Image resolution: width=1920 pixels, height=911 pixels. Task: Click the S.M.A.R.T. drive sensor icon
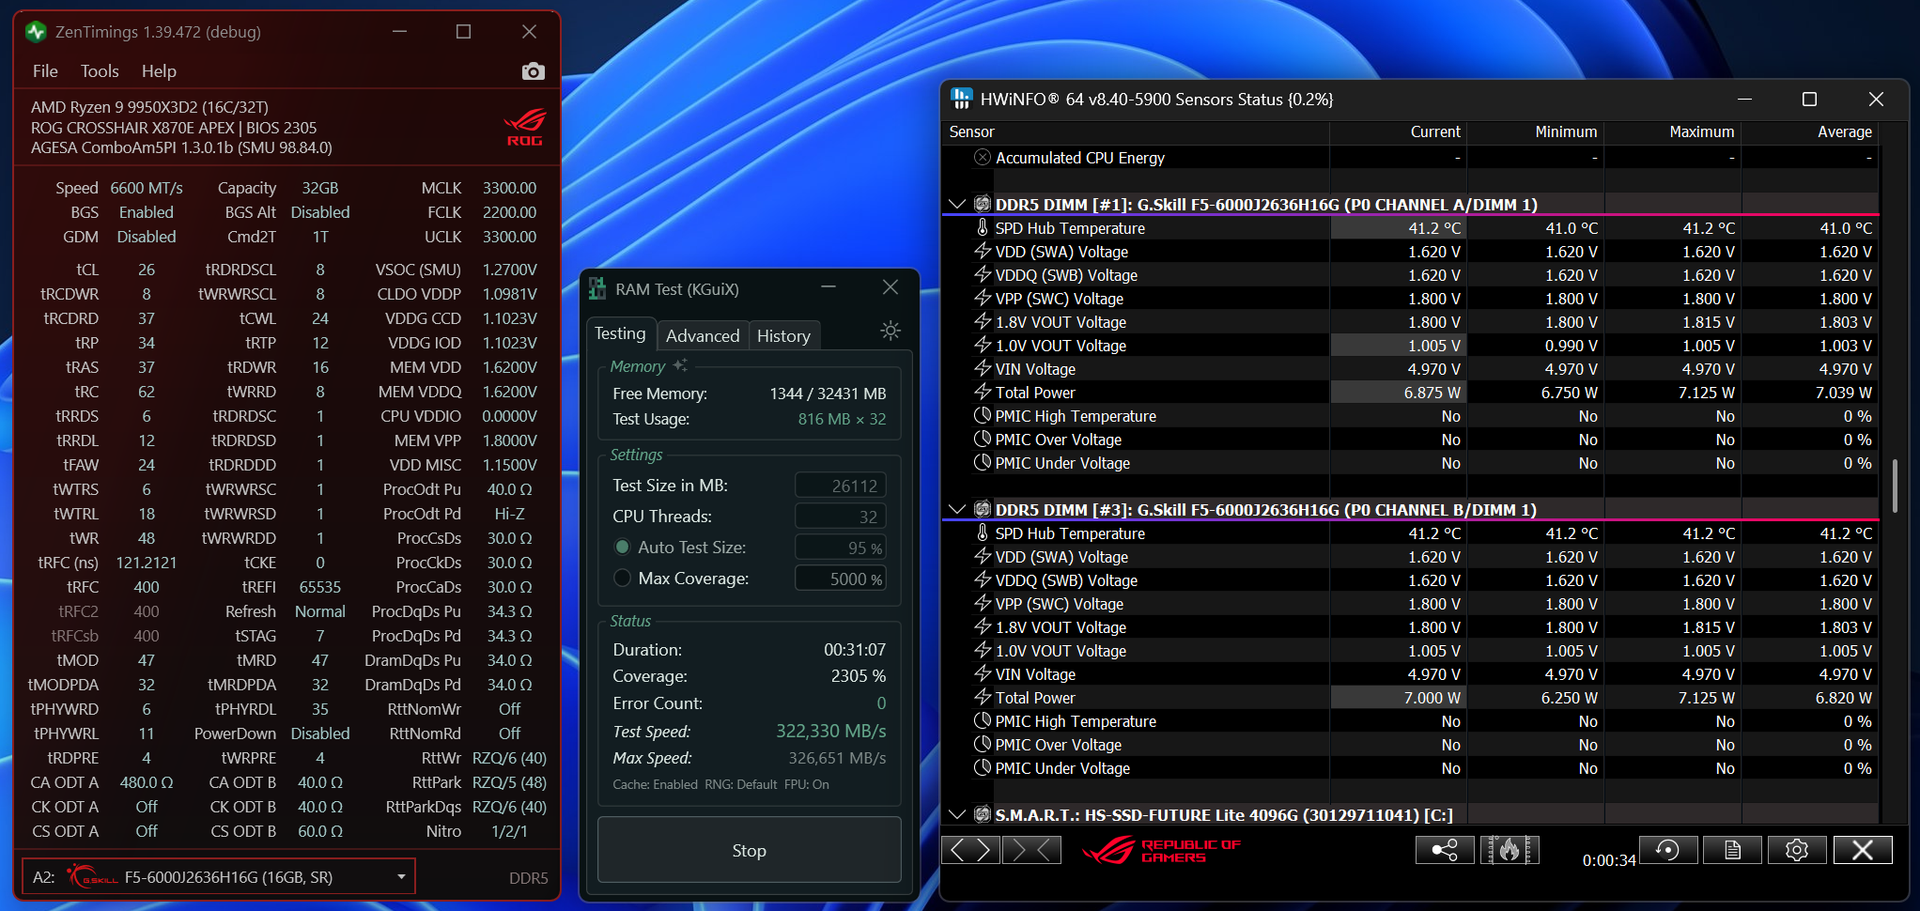[x=982, y=815]
